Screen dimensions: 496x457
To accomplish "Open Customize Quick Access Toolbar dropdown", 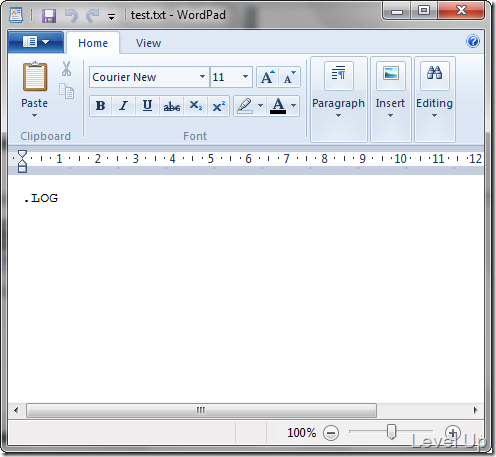I will click(111, 16).
